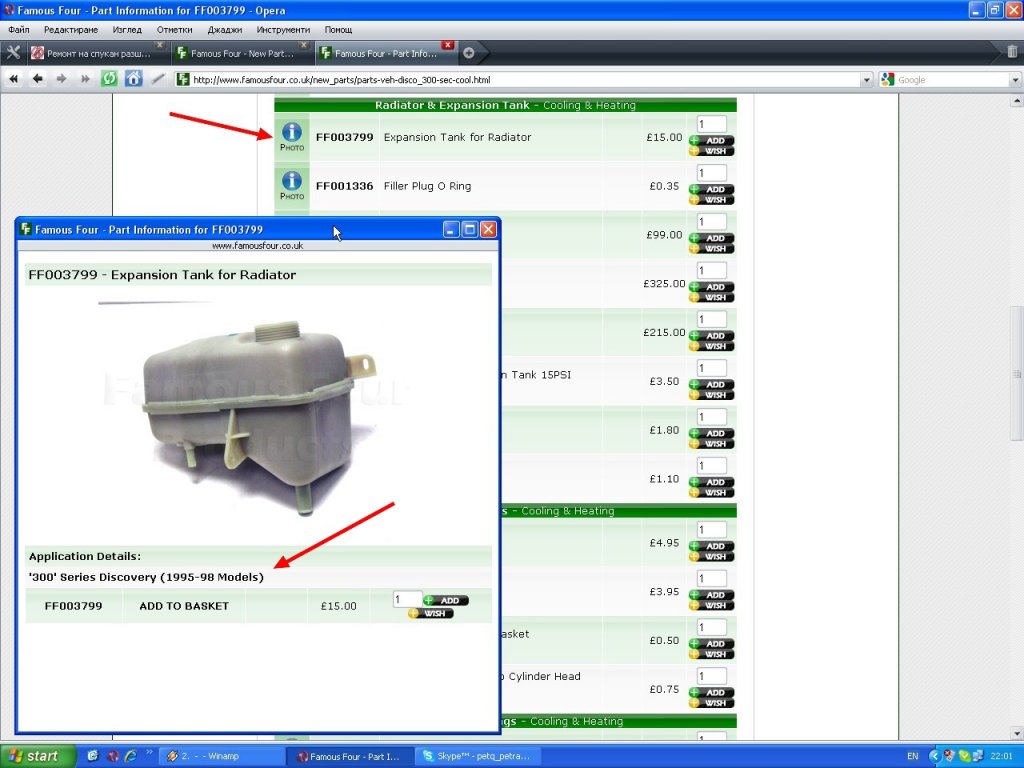This screenshot has height=768, width=1024.
Task: Click ADD TO BASKET text in popup
Action: (x=184, y=606)
